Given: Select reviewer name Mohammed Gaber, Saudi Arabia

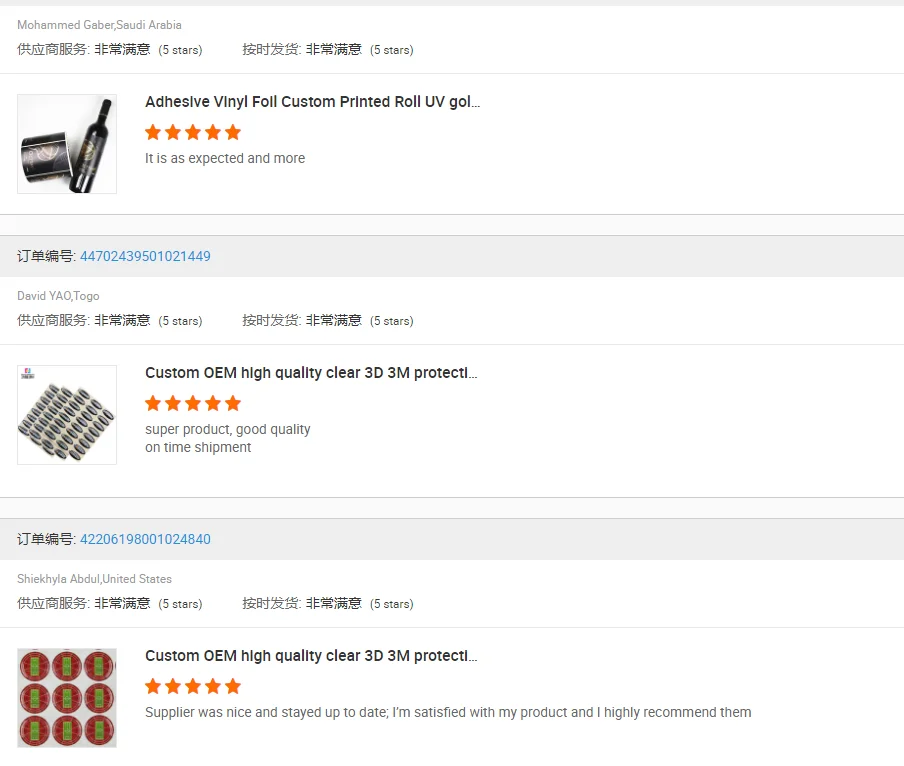Looking at the screenshot, I should click(99, 25).
